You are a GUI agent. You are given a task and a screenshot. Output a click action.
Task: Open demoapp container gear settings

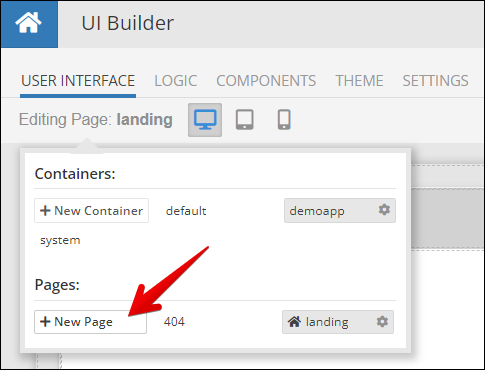coord(384,210)
